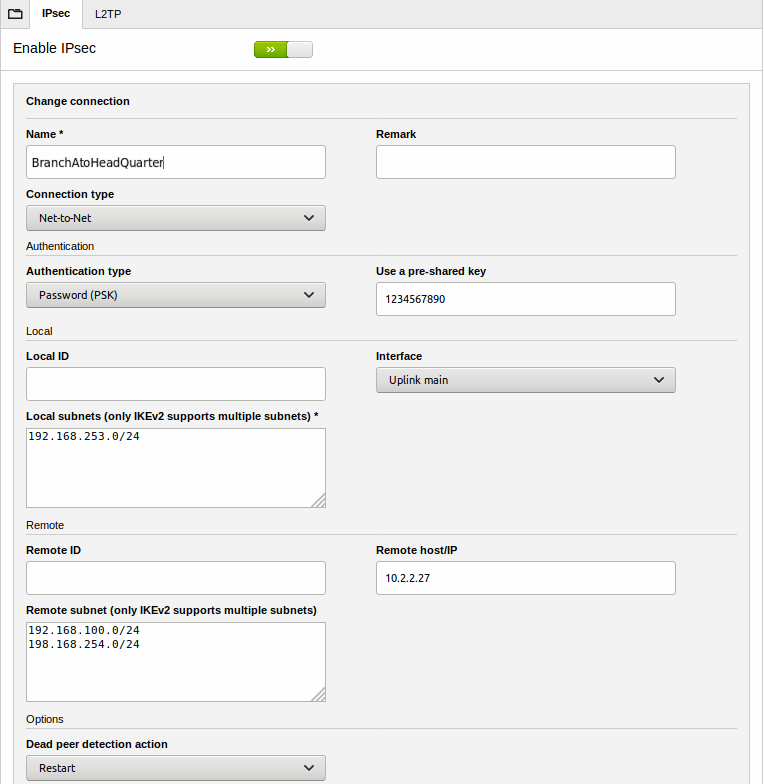The width and height of the screenshot is (764, 784).
Task: Select the IPsec tab
Action: pos(56,14)
